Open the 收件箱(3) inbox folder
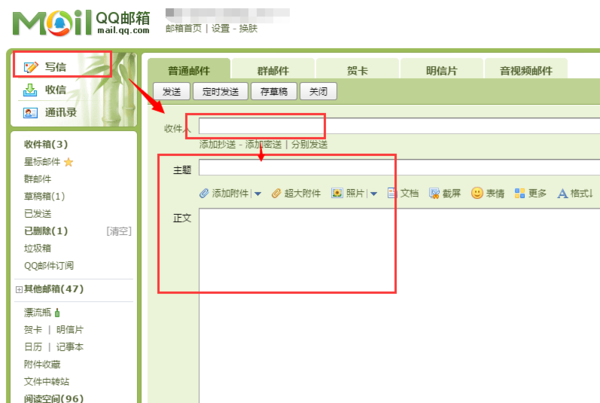This screenshot has width=600, height=403. pyautogui.click(x=46, y=144)
